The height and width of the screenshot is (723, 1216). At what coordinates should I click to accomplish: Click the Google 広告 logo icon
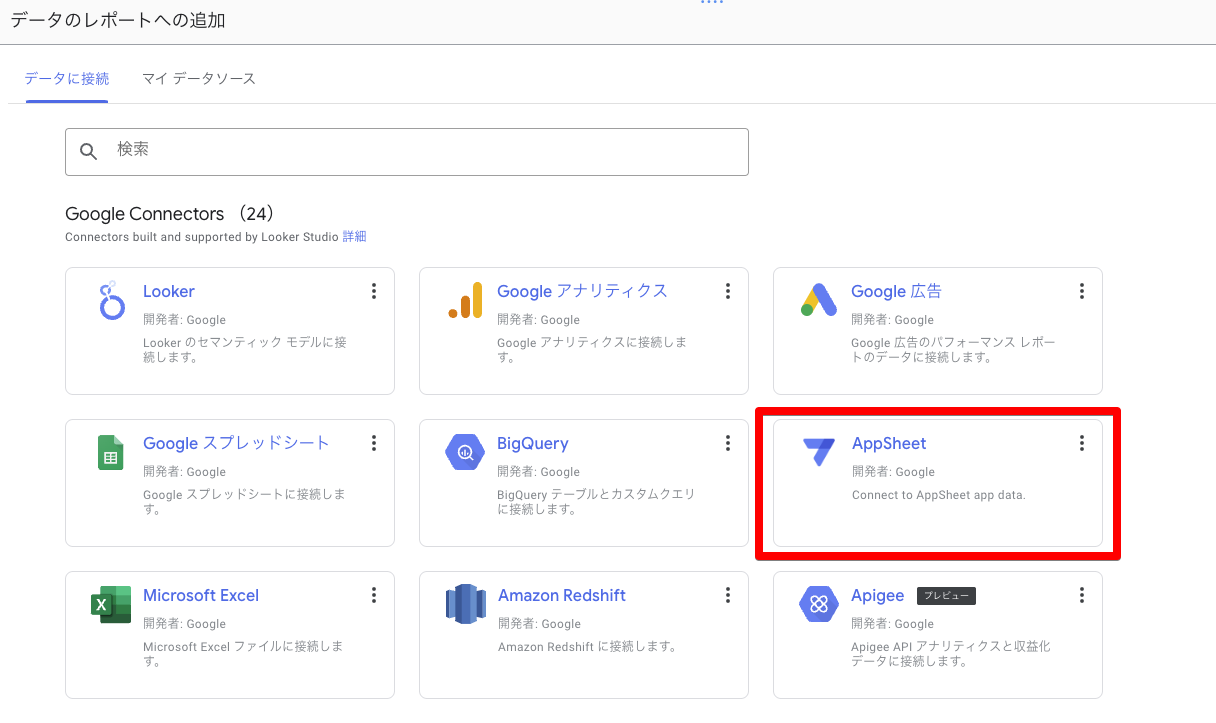[819, 300]
